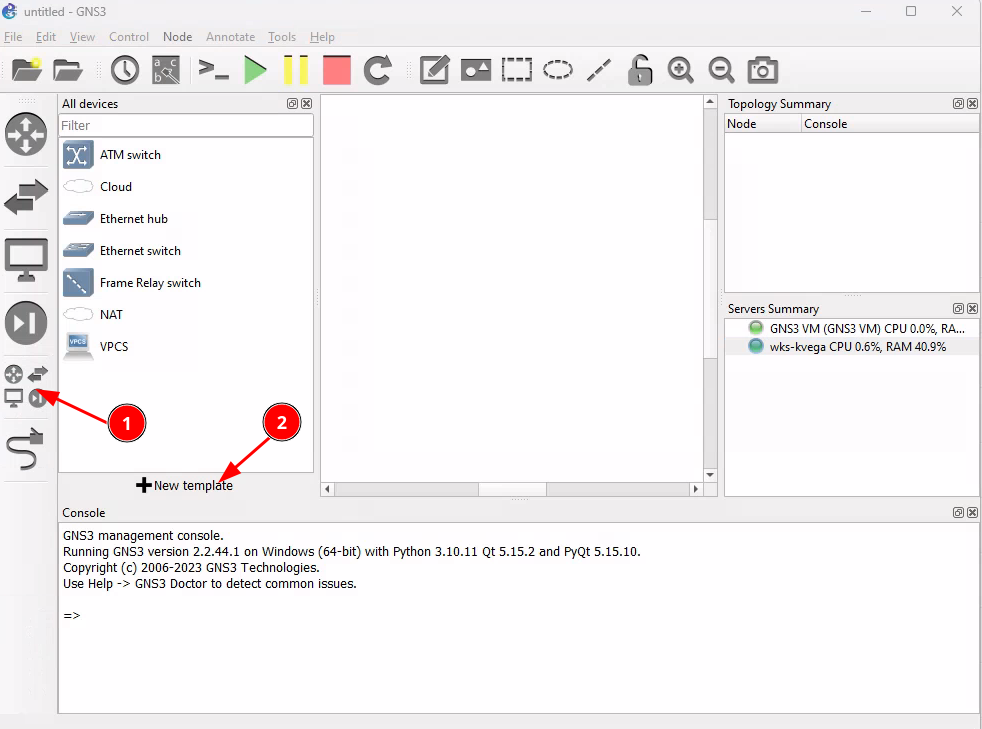Screen dimensions: 982x729
Task: Click the green Start all nodes button
Action: tap(255, 70)
